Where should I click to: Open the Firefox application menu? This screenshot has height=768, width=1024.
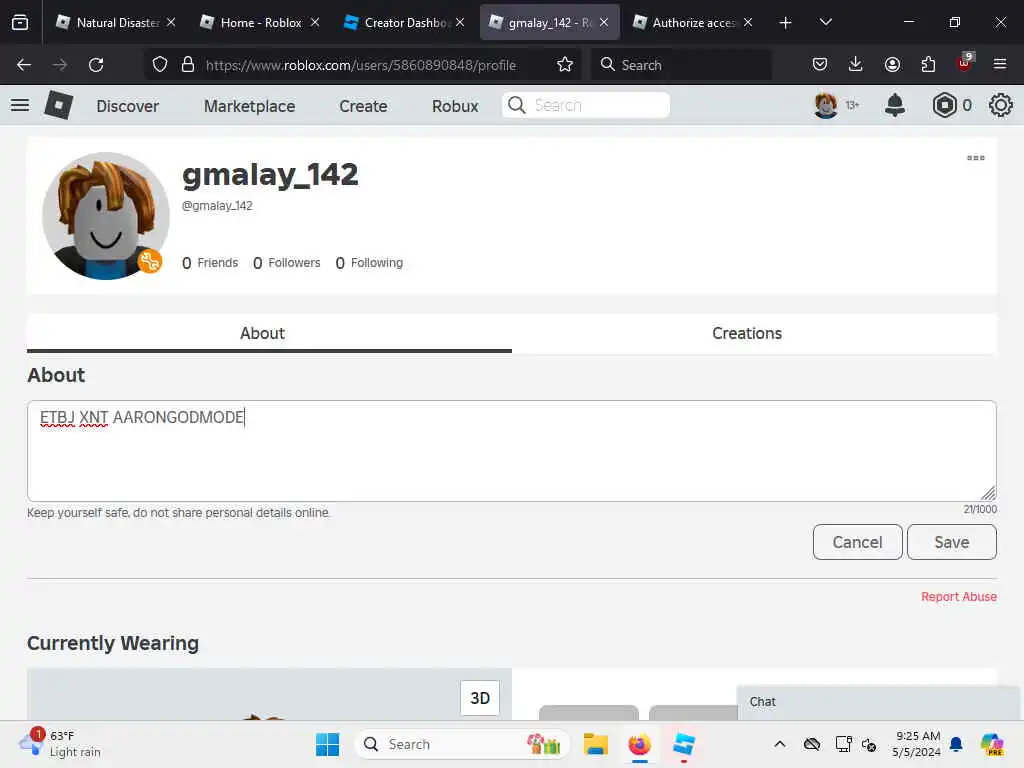(1000, 64)
